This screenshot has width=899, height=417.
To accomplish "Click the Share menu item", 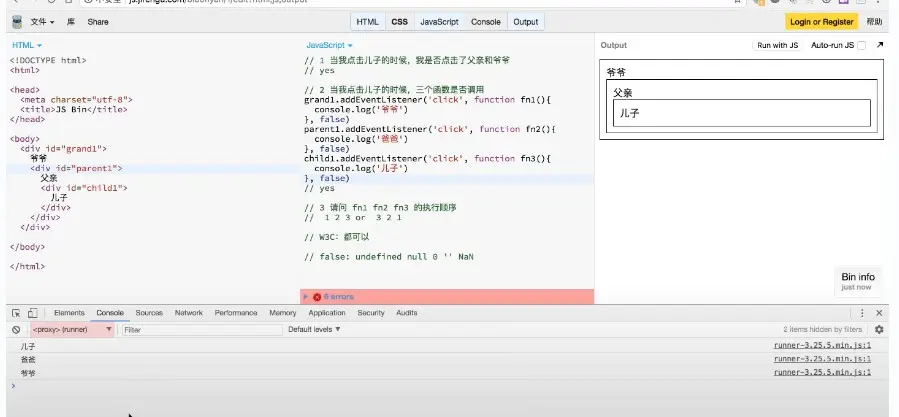I will [x=97, y=22].
